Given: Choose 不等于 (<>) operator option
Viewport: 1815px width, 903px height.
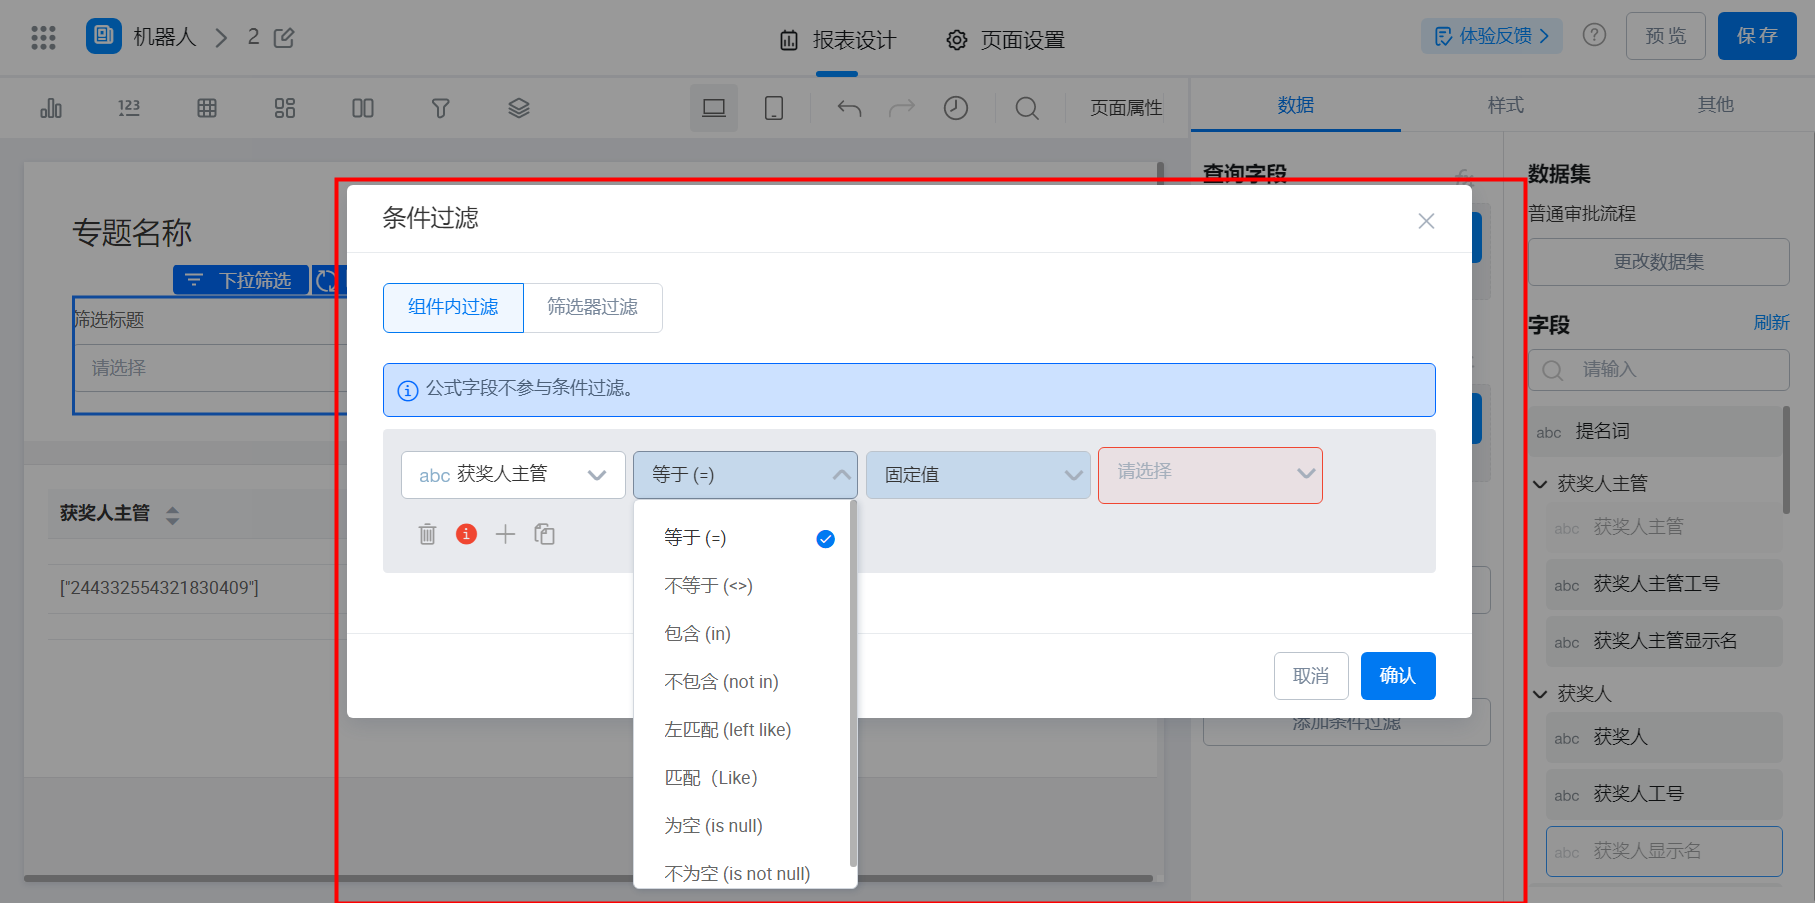Looking at the screenshot, I should coord(708,586).
